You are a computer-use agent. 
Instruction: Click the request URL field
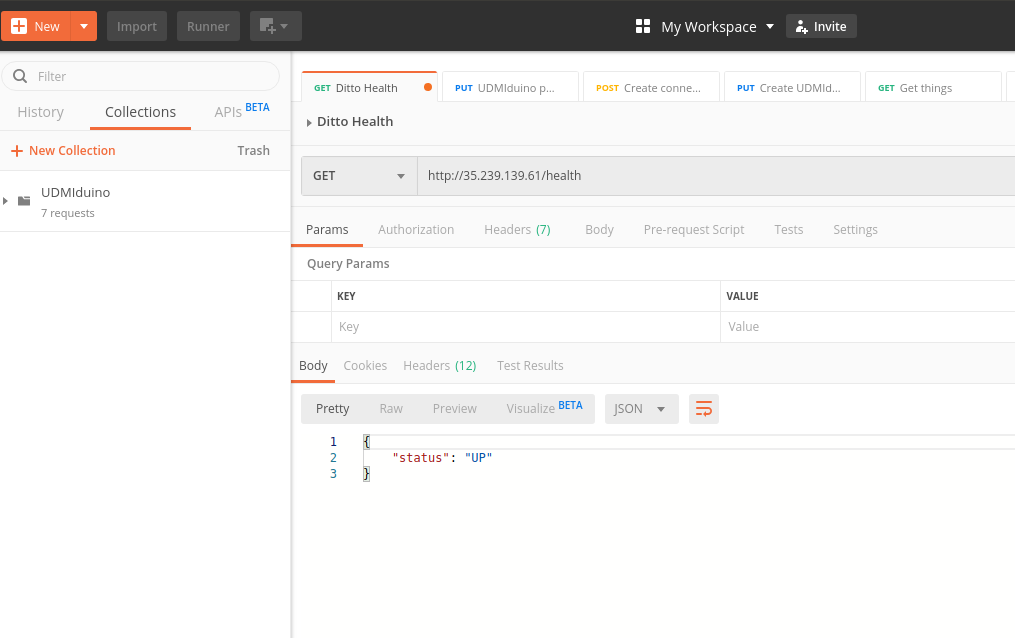[x=716, y=176]
